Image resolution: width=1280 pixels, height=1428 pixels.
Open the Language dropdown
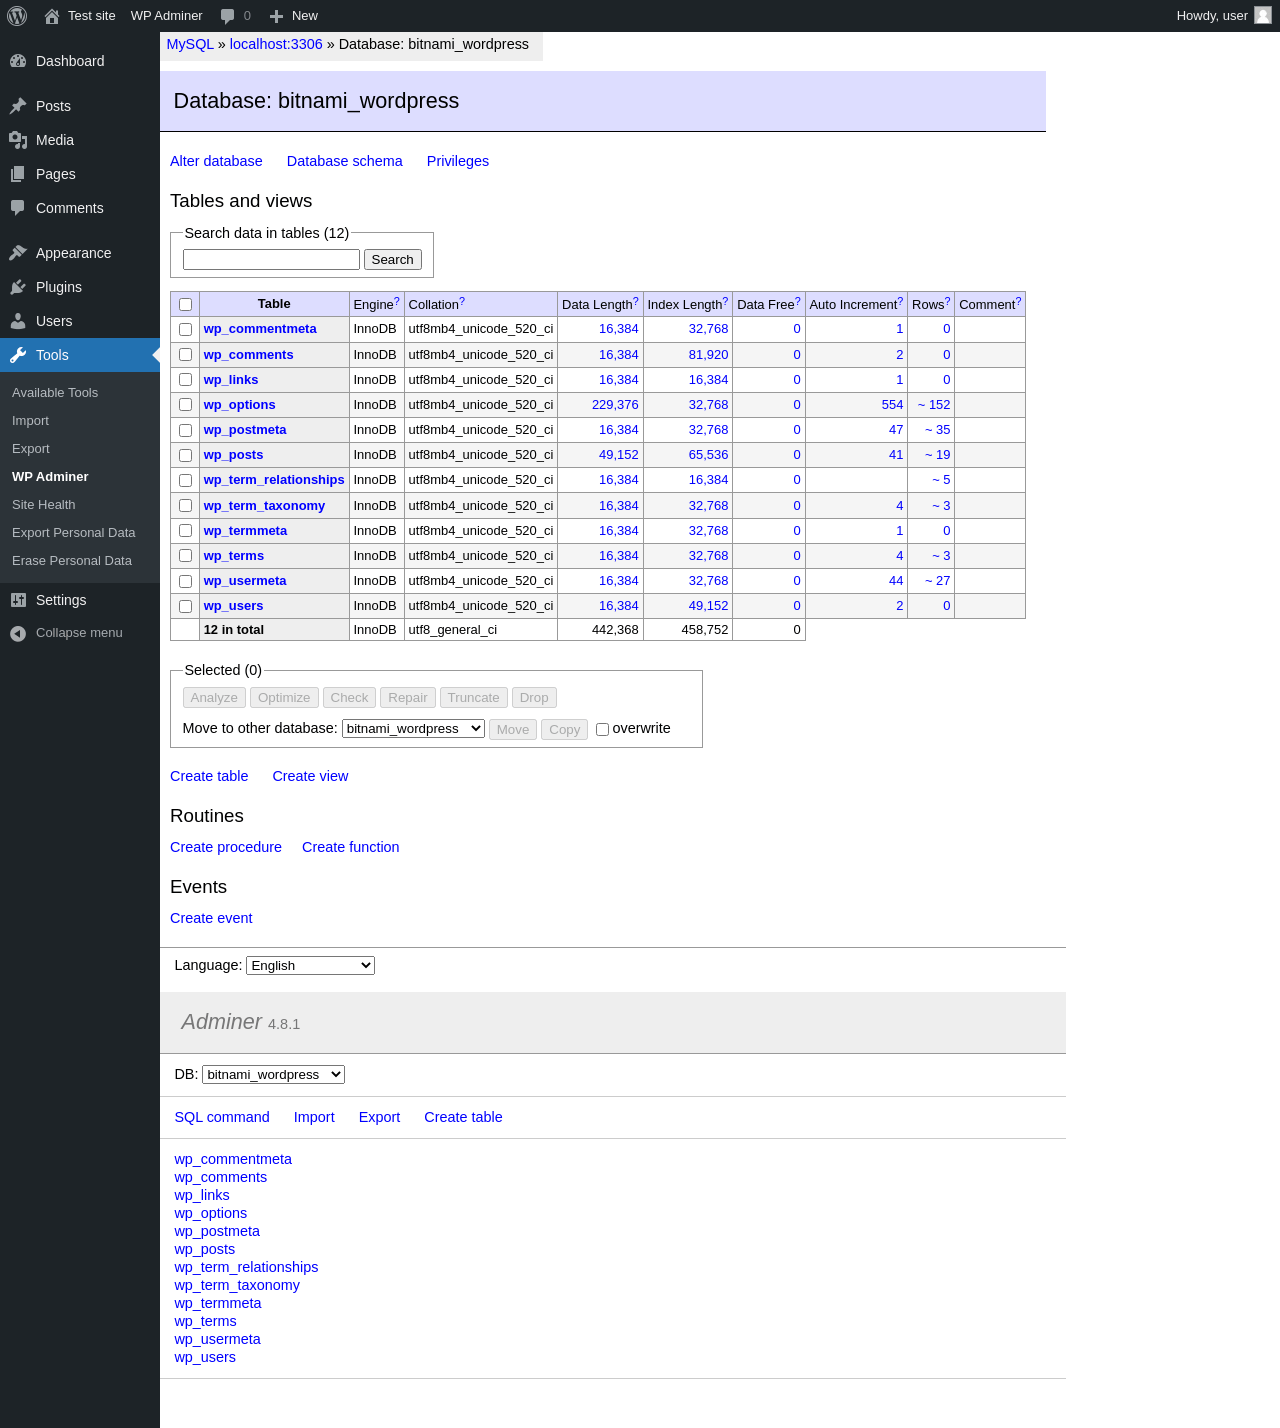point(310,965)
